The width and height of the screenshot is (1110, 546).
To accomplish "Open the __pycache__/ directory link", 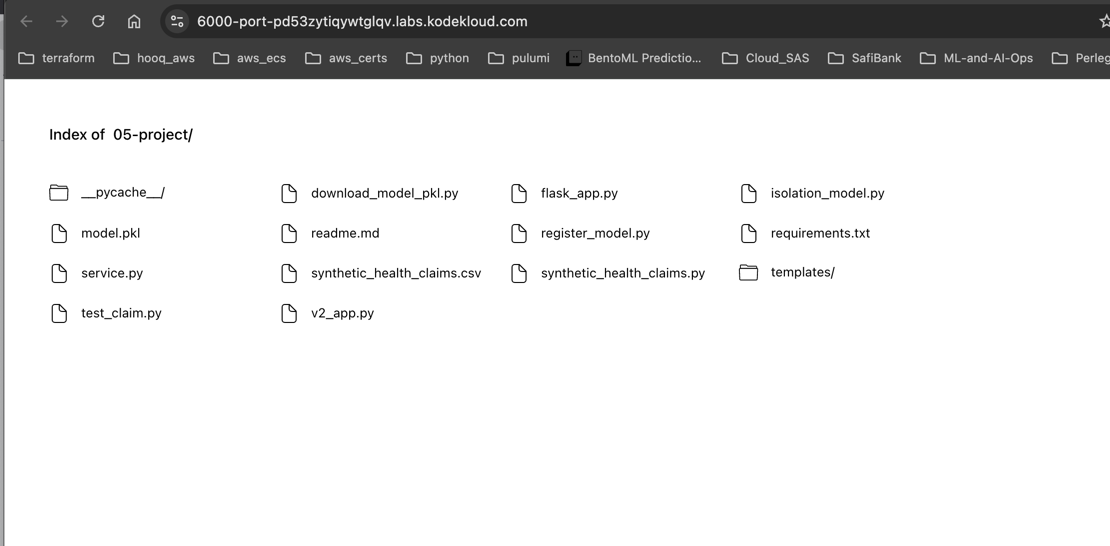I will coord(122,193).
